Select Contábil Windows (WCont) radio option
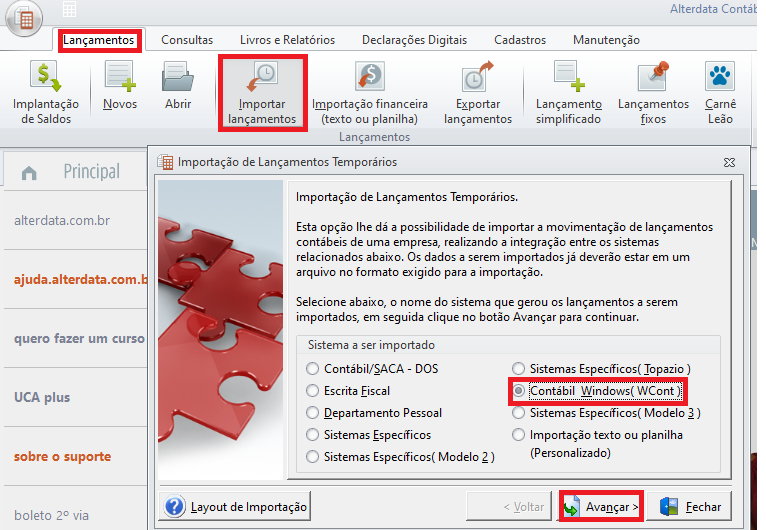The height and width of the screenshot is (530, 766). (518, 391)
